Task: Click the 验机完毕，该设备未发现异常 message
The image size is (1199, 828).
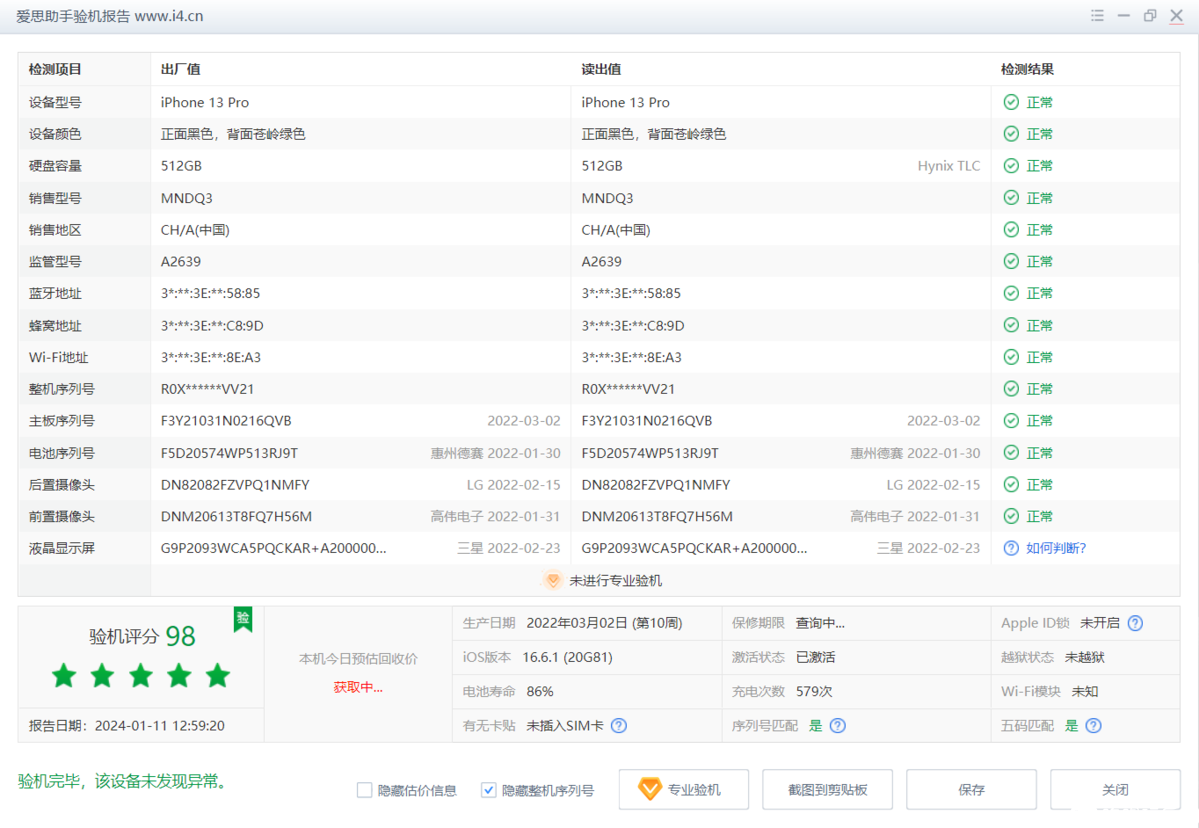Action: coord(122,781)
